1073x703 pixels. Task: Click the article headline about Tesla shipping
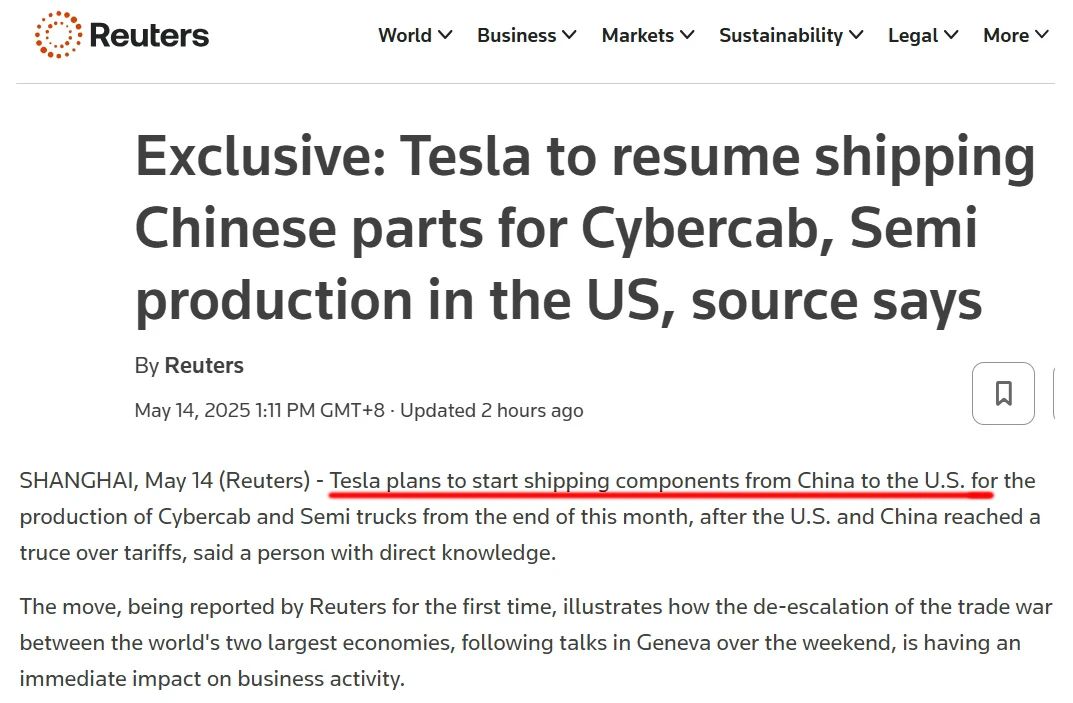tap(585, 229)
